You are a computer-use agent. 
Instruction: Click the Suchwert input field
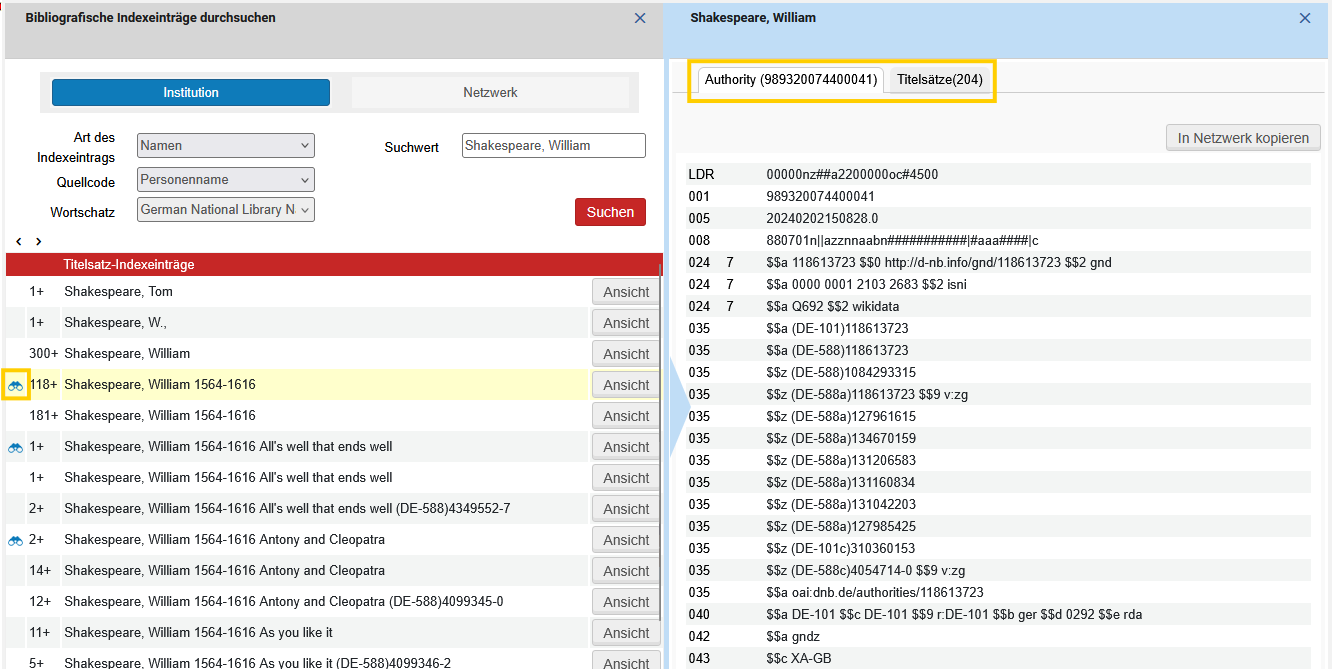pyautogui.click(x=554, y=146)
